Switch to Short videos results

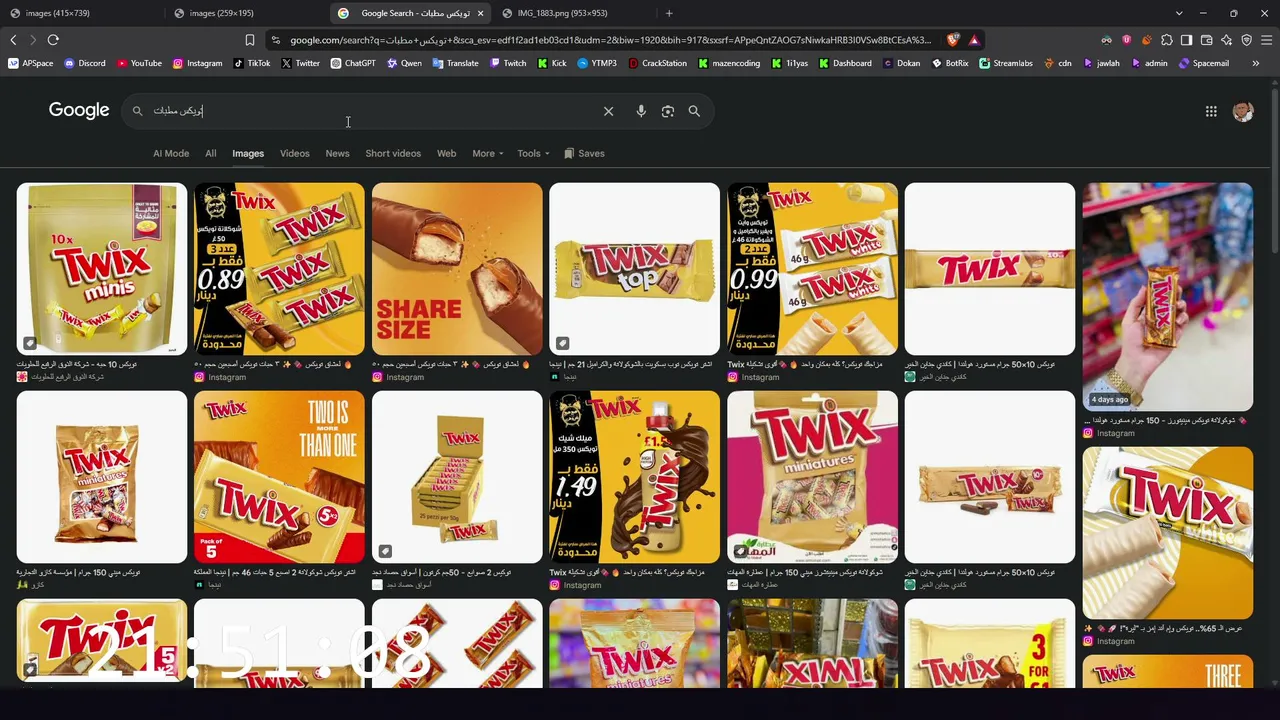click(x=393, y=153)
